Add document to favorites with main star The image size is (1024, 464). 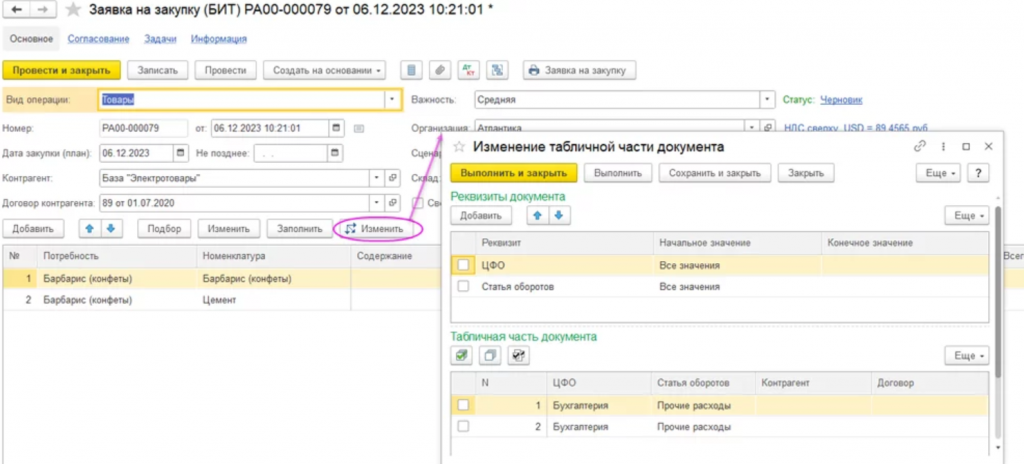[72, 10]
